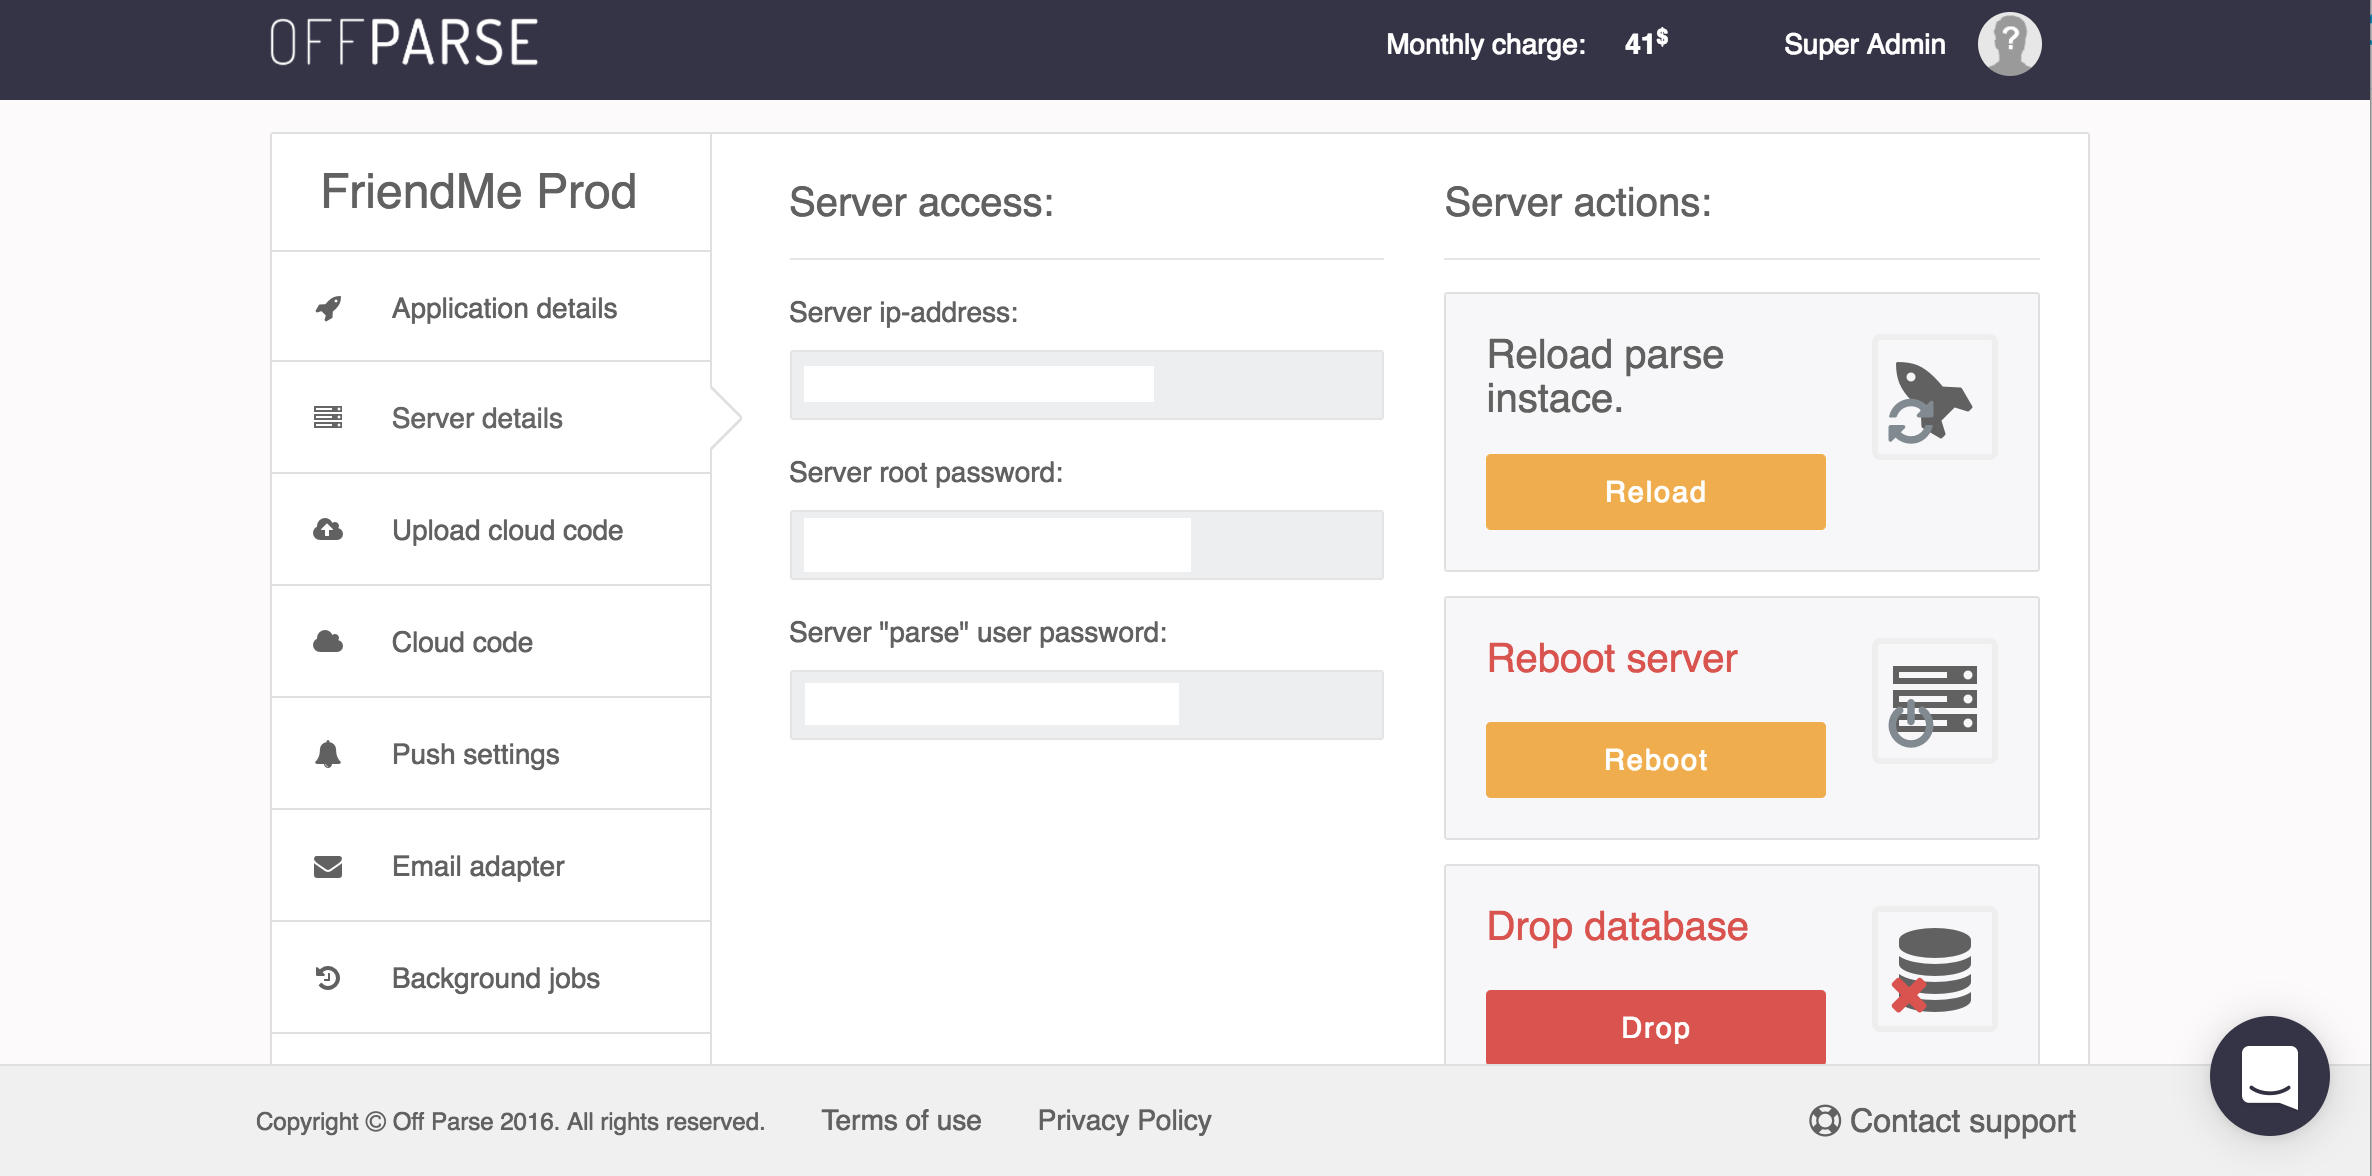Viewport: 2372px width, 1176px height.
Task: Click the envelope icon for Email adapter
Action: click(328, 867)
